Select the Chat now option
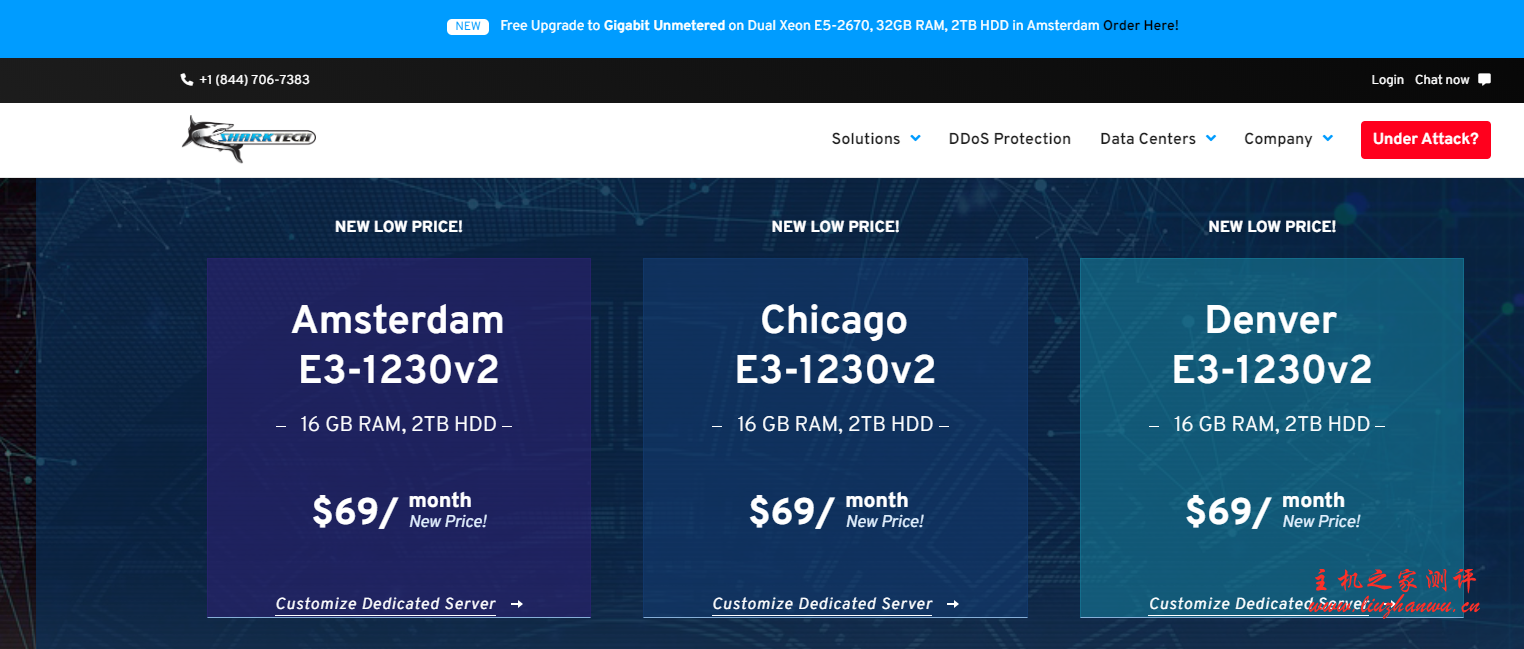 point(1441,79)
